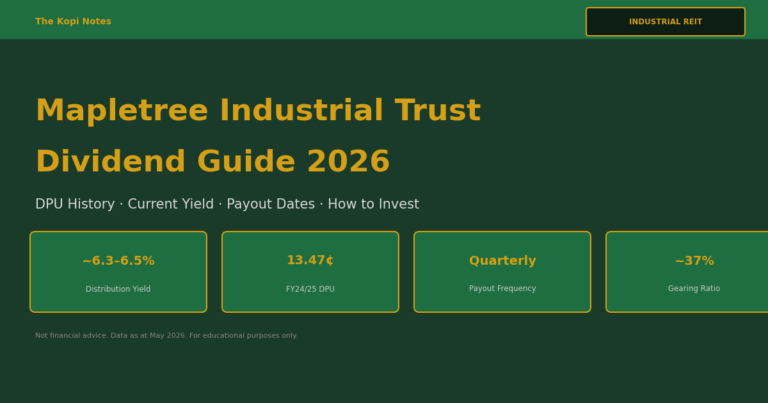Click the Quarterly payout value
The image size is (768, 403).
(502, 261)
